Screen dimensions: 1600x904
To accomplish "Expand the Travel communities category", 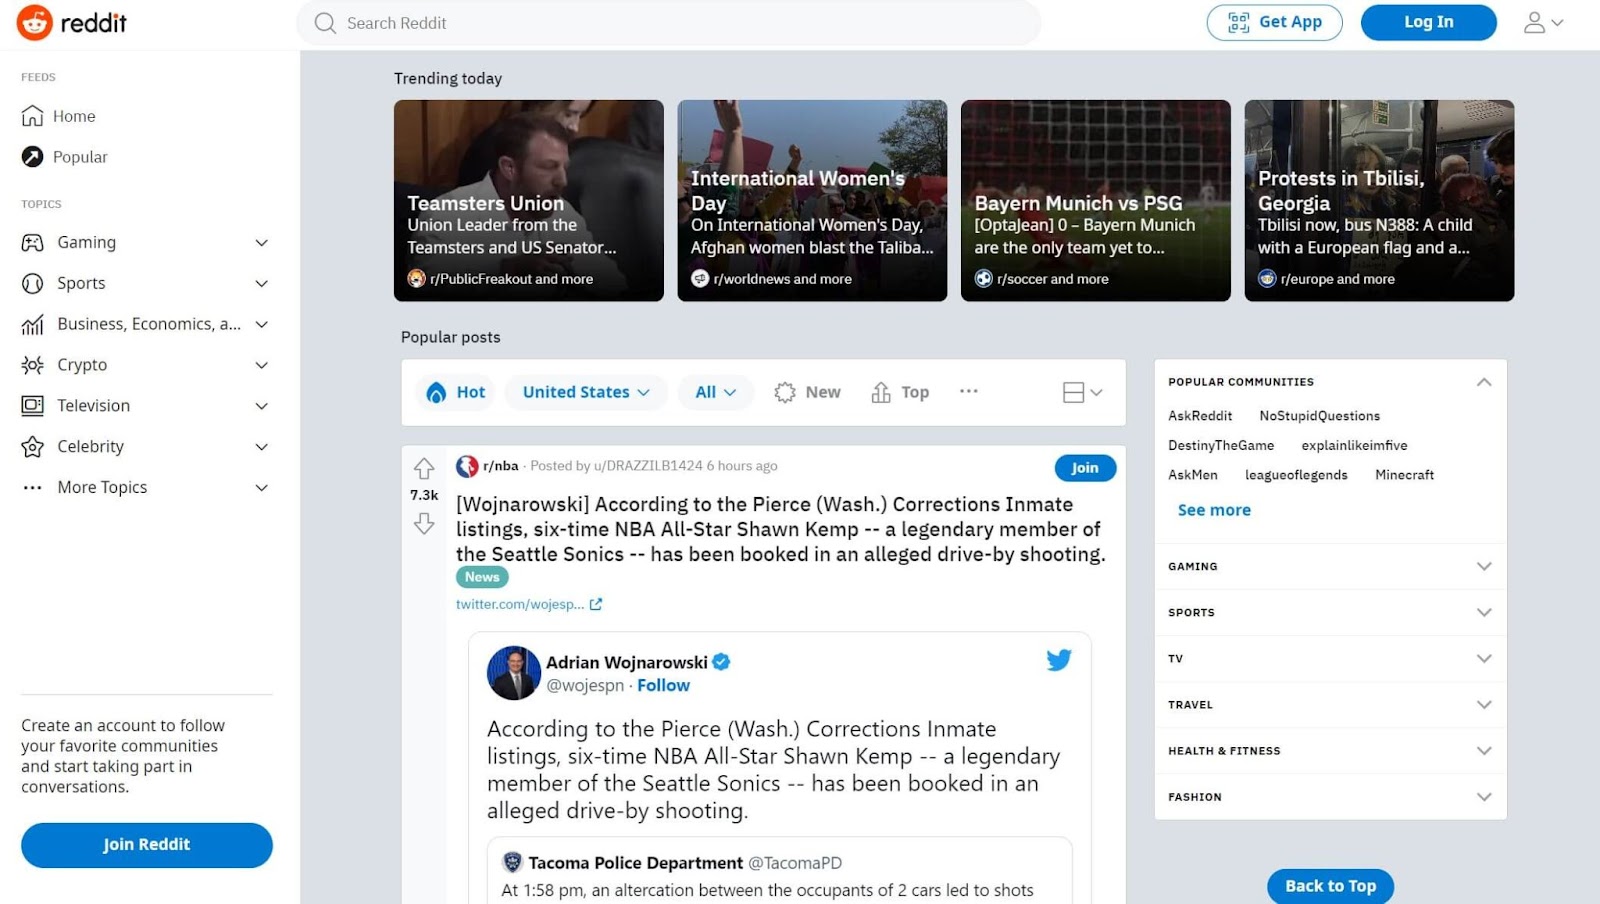I will point(1330,705).
